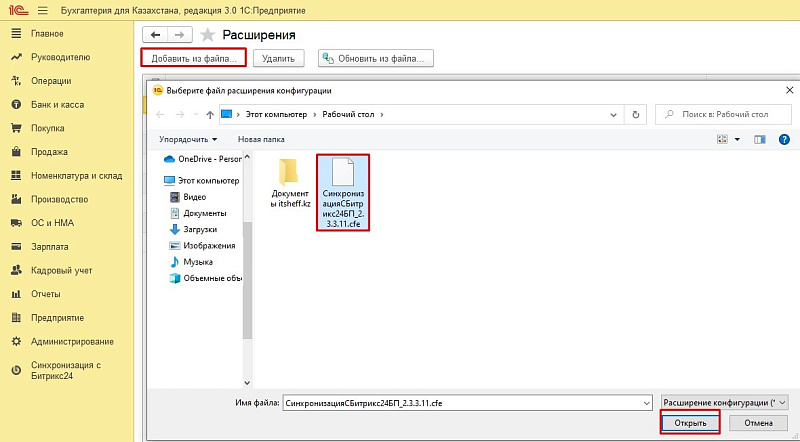Toggle the preview pane icon
The width and height of the screenshot is (800, 442).
(758, 139)
